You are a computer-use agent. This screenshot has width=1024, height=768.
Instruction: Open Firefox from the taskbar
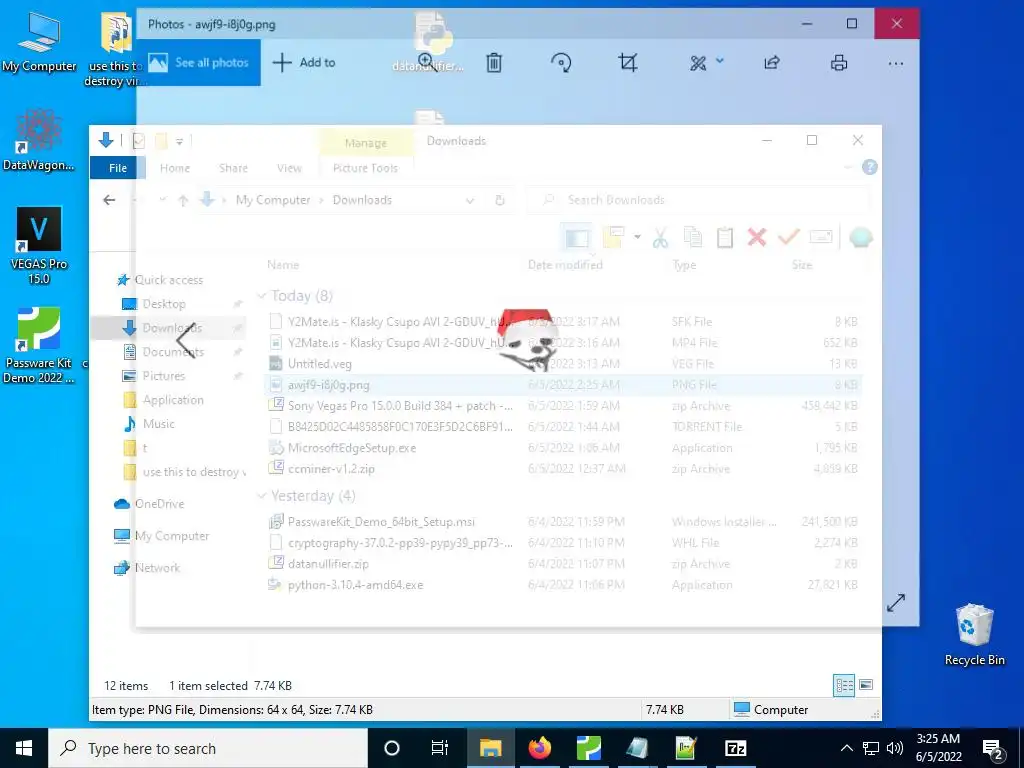(x=540, y=748)
